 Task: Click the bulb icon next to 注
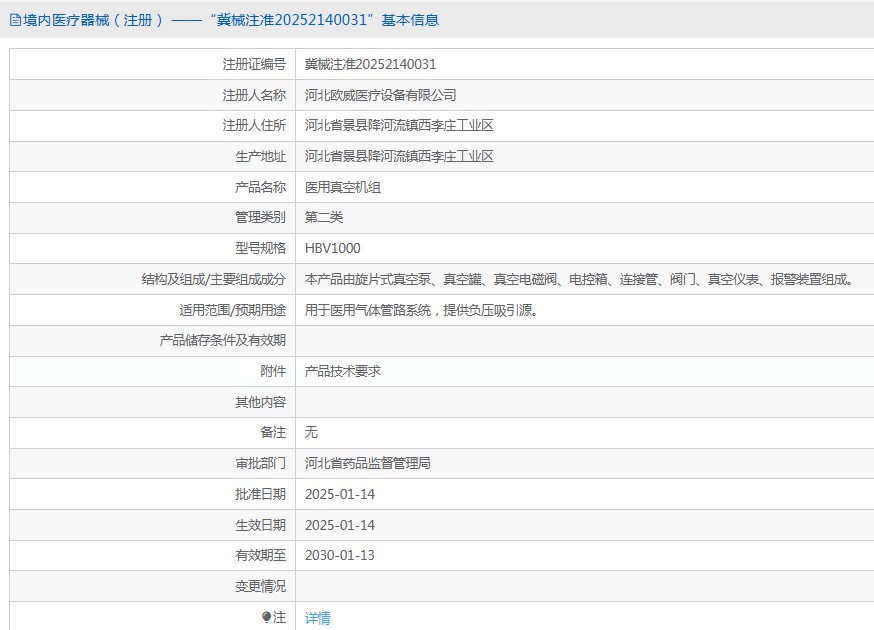[266, 617]
